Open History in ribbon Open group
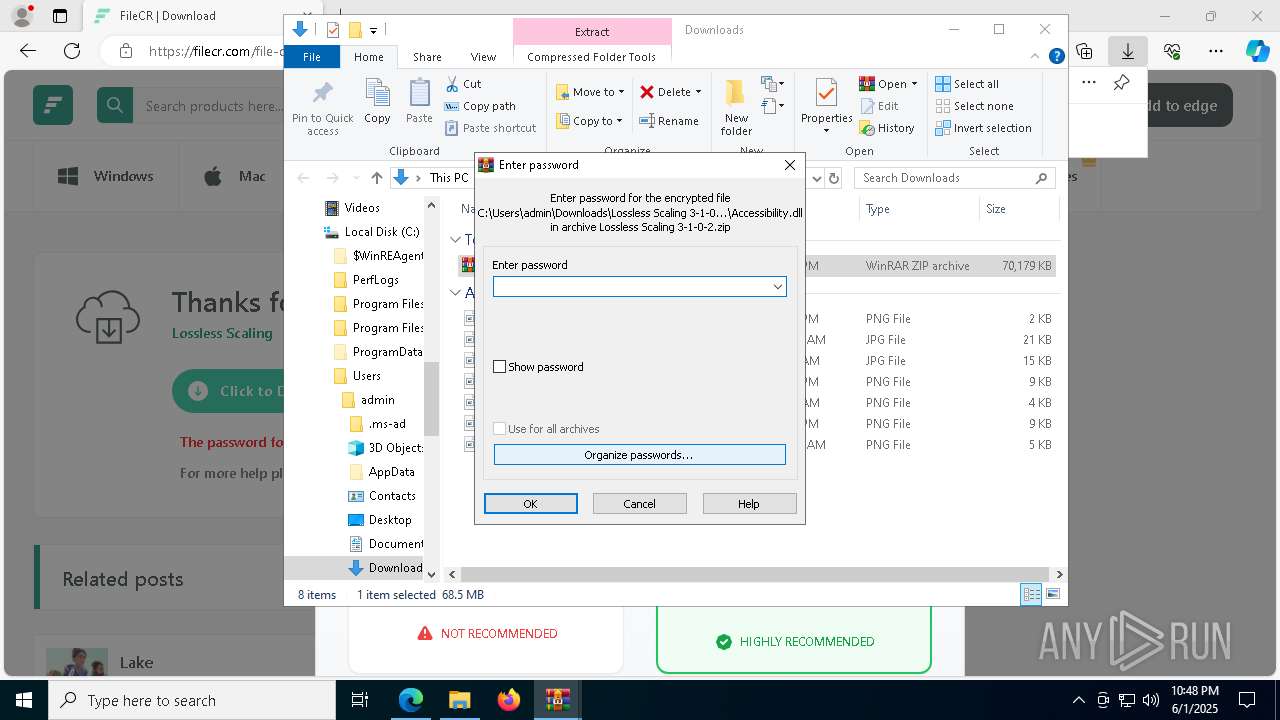Viewport: 1280px width, 720px height. pos(887,128)
